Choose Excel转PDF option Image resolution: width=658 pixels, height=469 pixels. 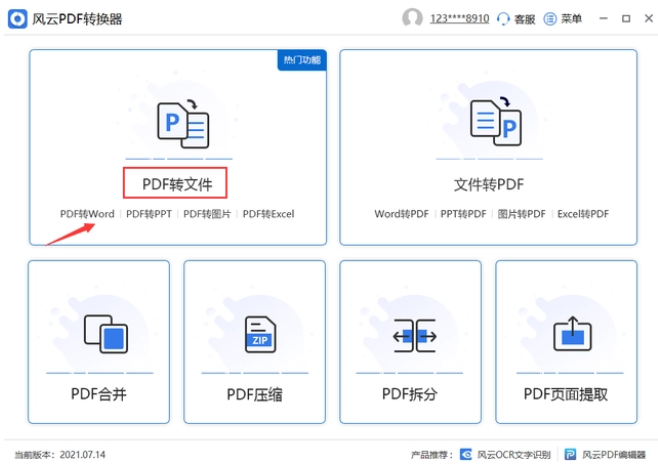(583, 214)
